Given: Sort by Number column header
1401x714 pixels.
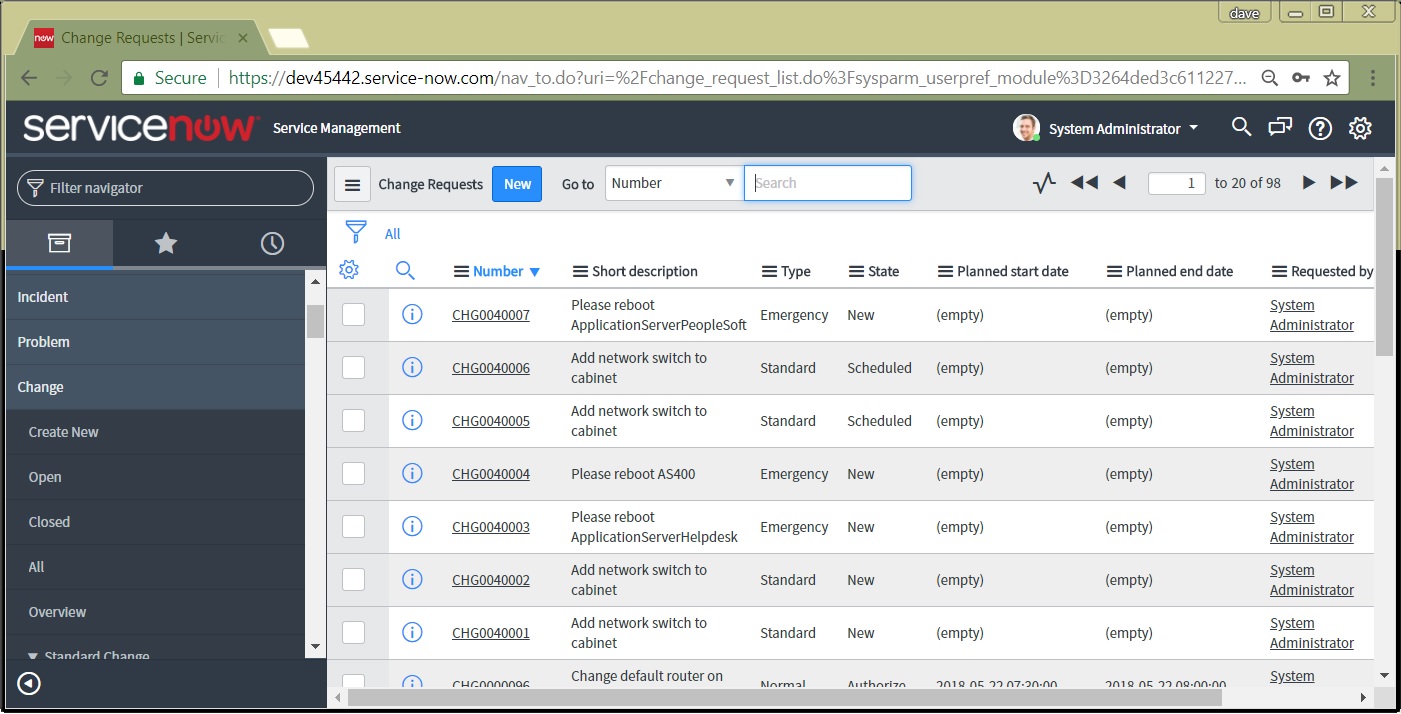Looking at the screenshot, I should pyautogui.click(x=498, y=271).
